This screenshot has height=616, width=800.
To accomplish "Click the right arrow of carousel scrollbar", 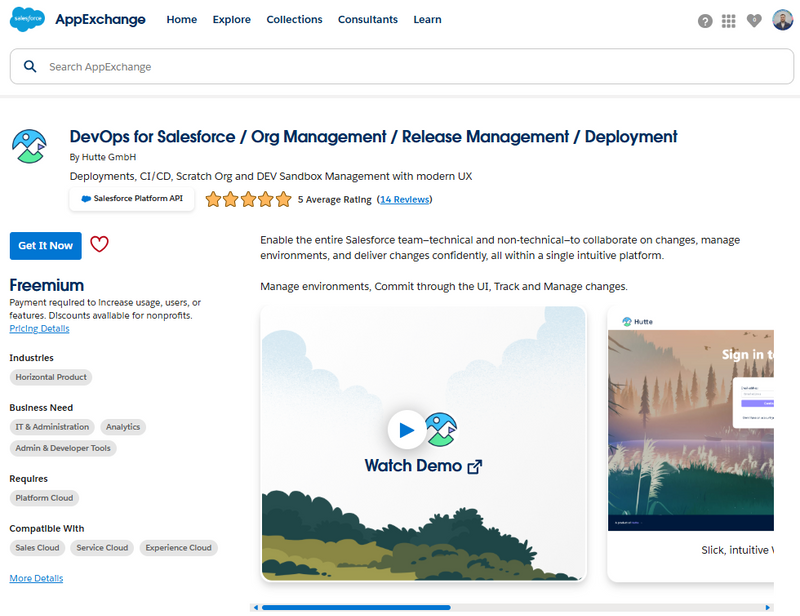I will tap(767, 607).
